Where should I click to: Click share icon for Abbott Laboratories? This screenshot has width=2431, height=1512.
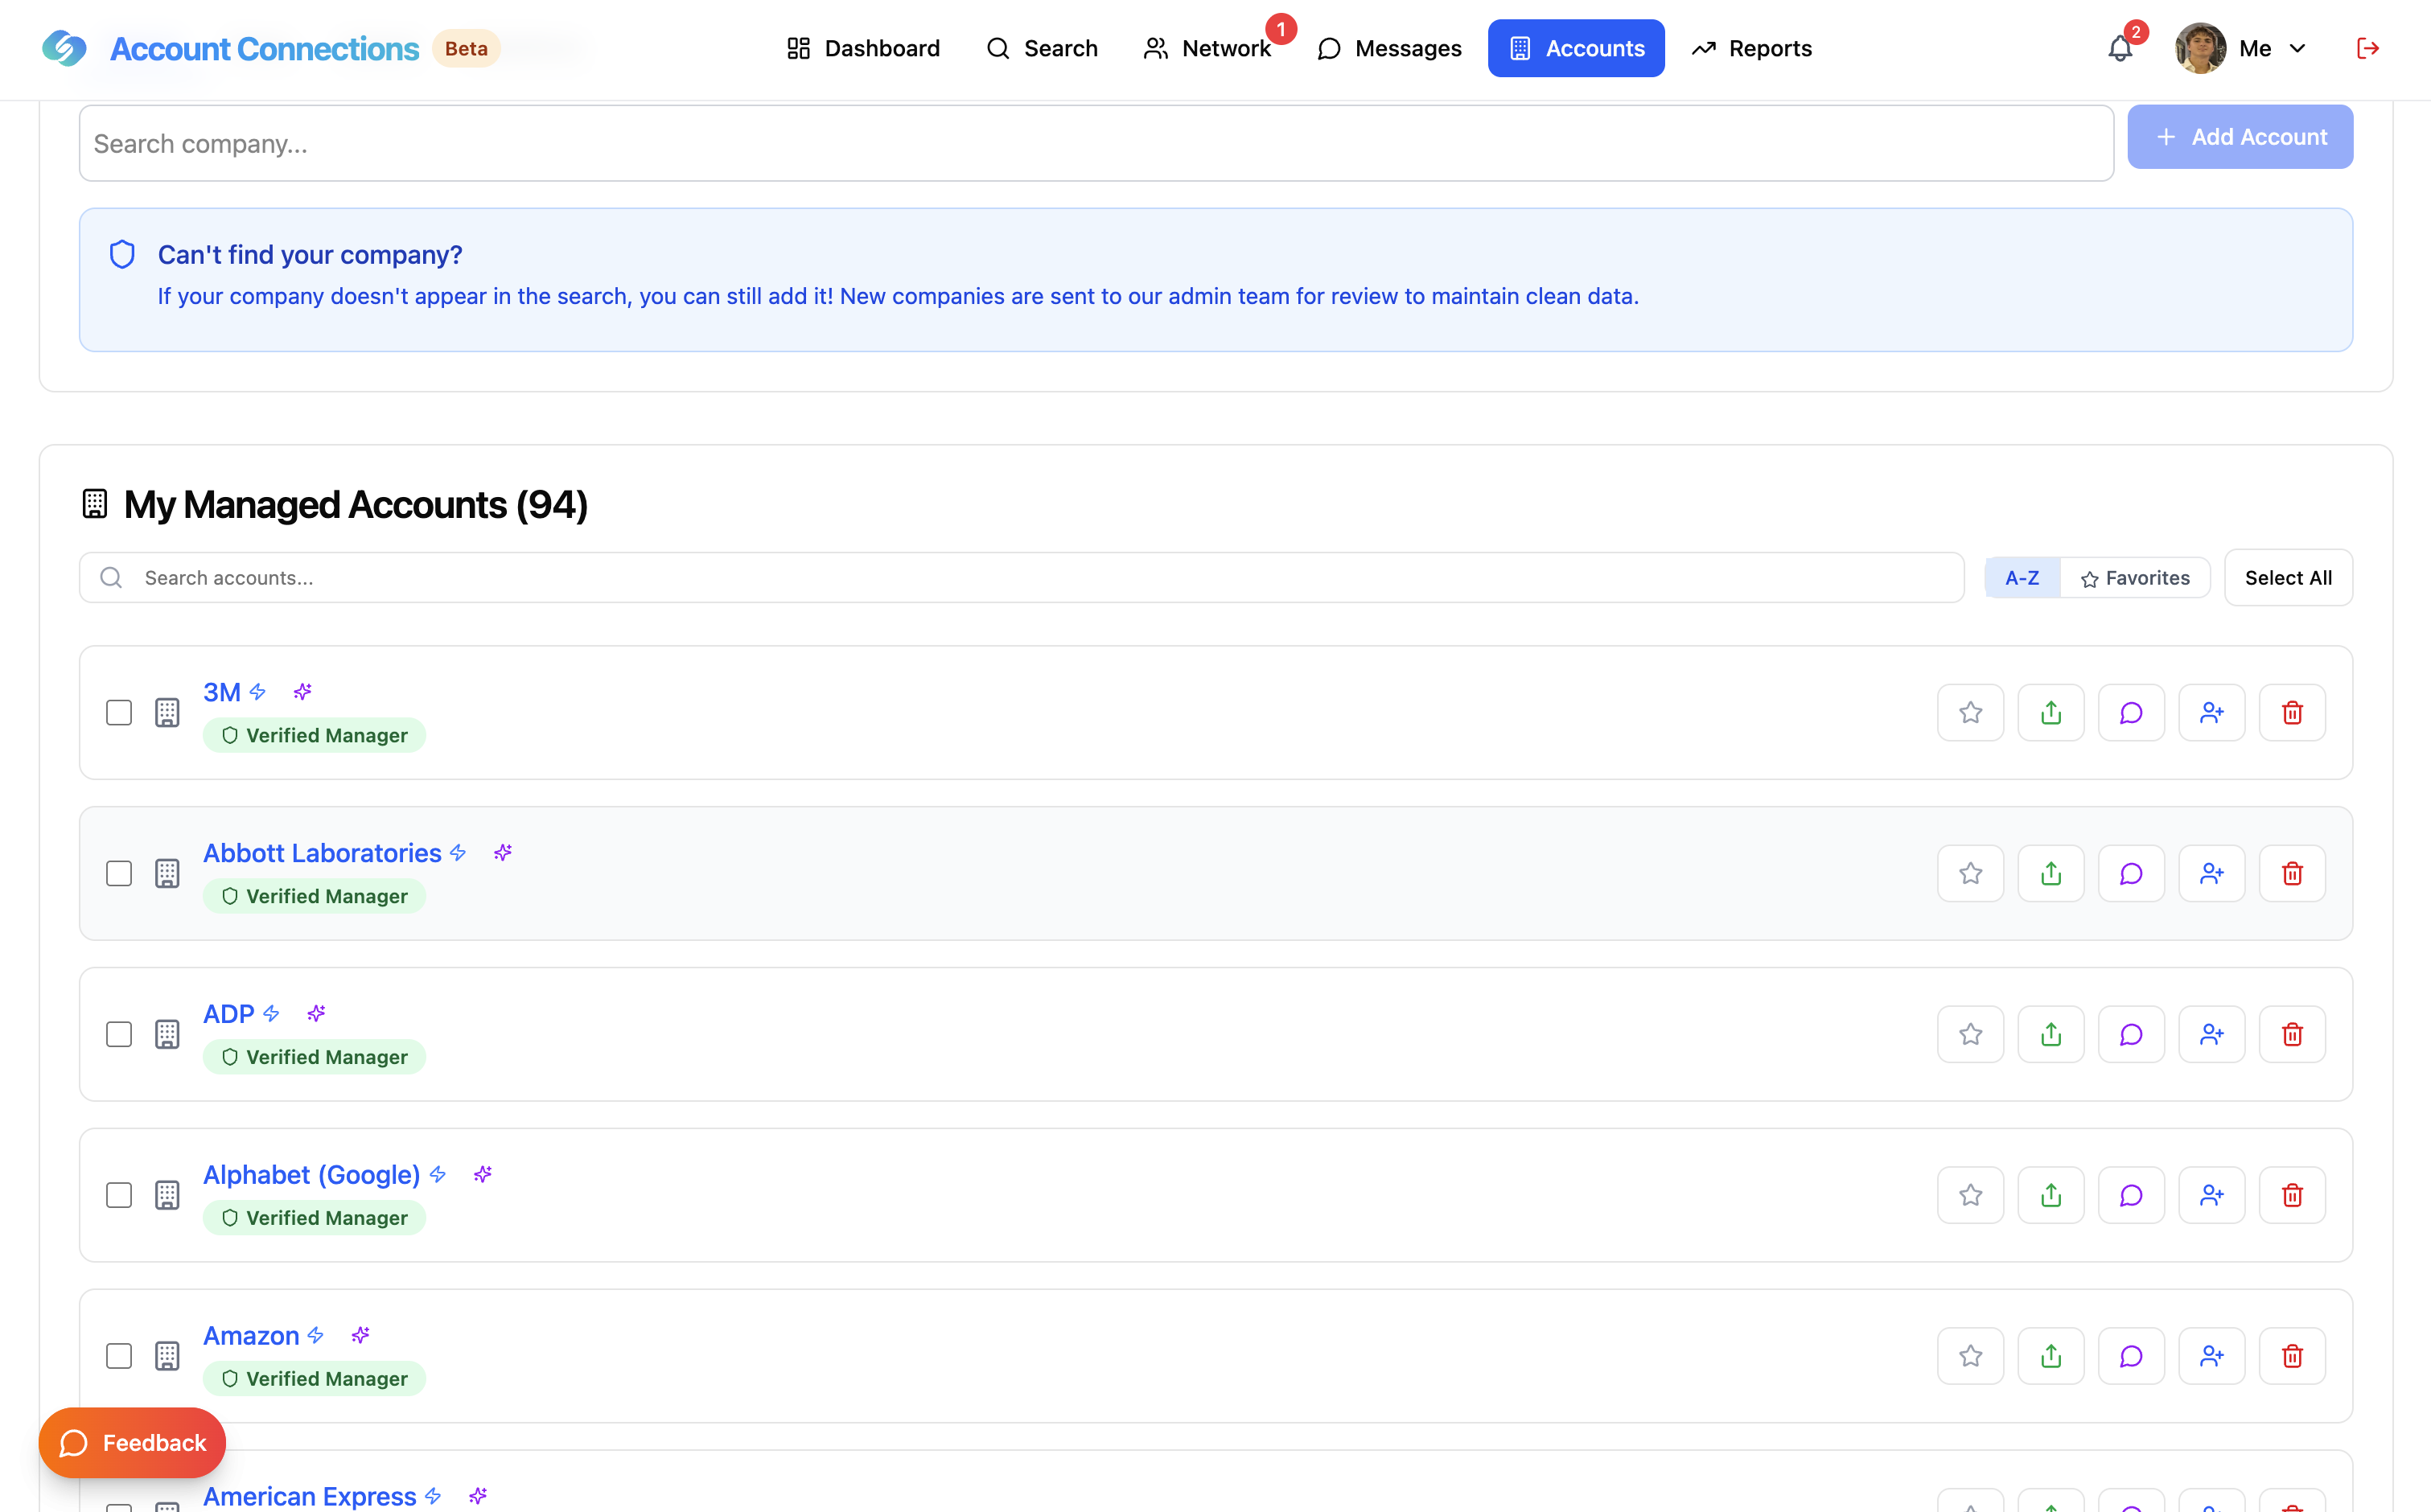point(2050,873)
